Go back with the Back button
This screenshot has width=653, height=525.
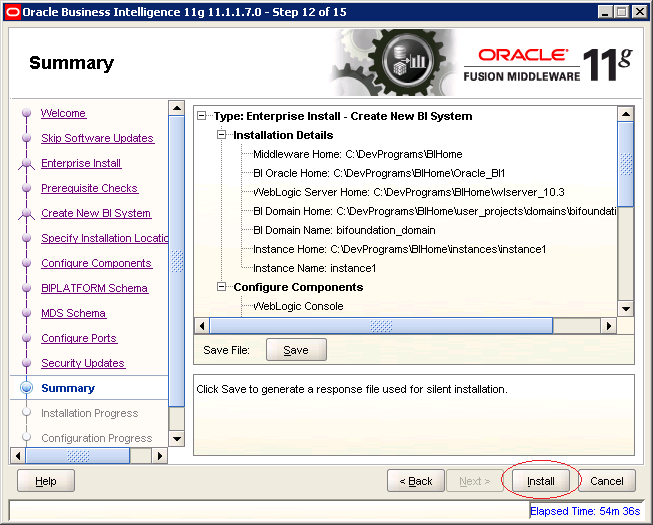(416, 481)
